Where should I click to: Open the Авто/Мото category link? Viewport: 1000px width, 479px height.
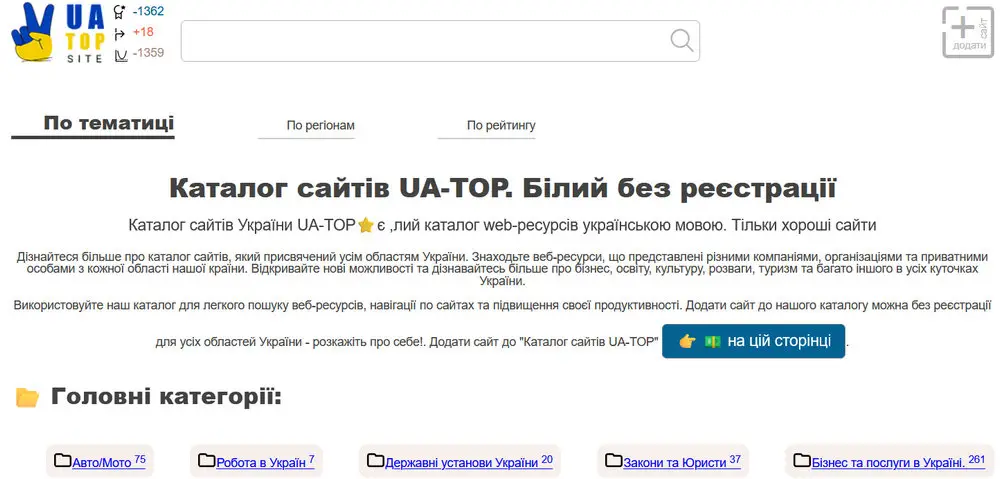109,462
